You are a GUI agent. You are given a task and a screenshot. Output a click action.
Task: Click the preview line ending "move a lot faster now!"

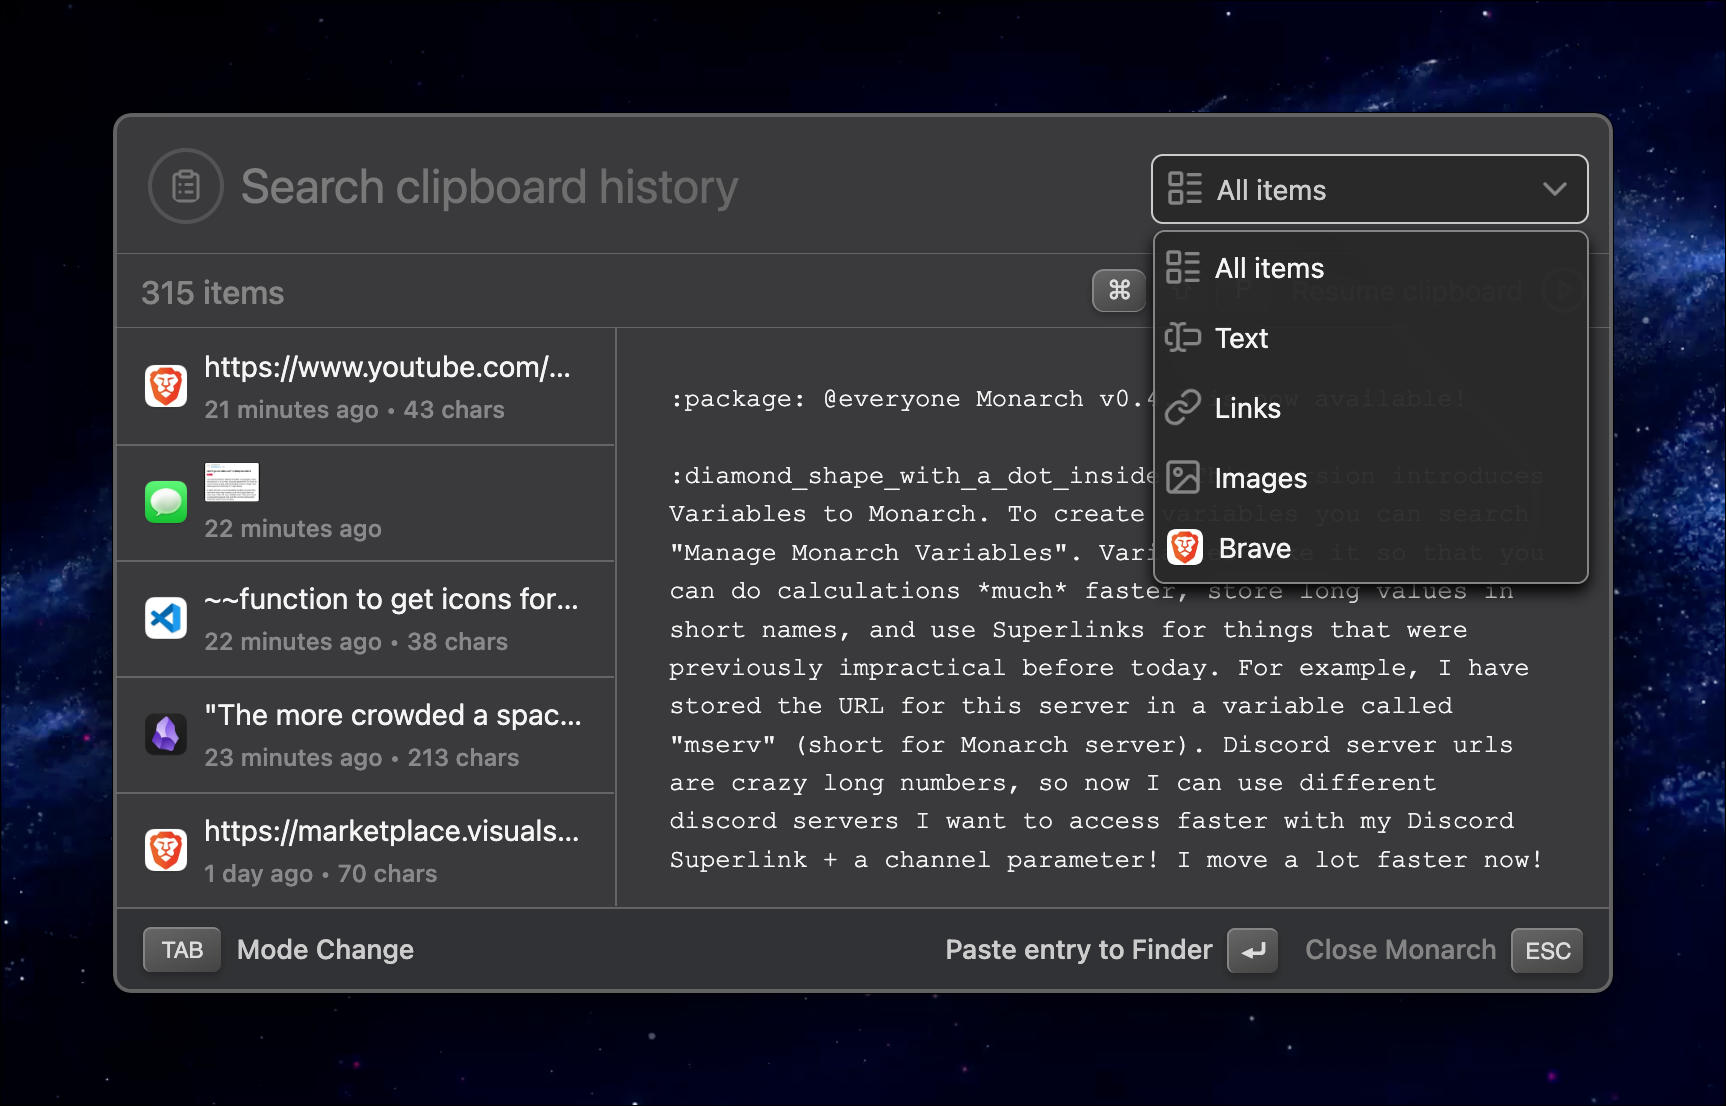[x=1106, y=860]
